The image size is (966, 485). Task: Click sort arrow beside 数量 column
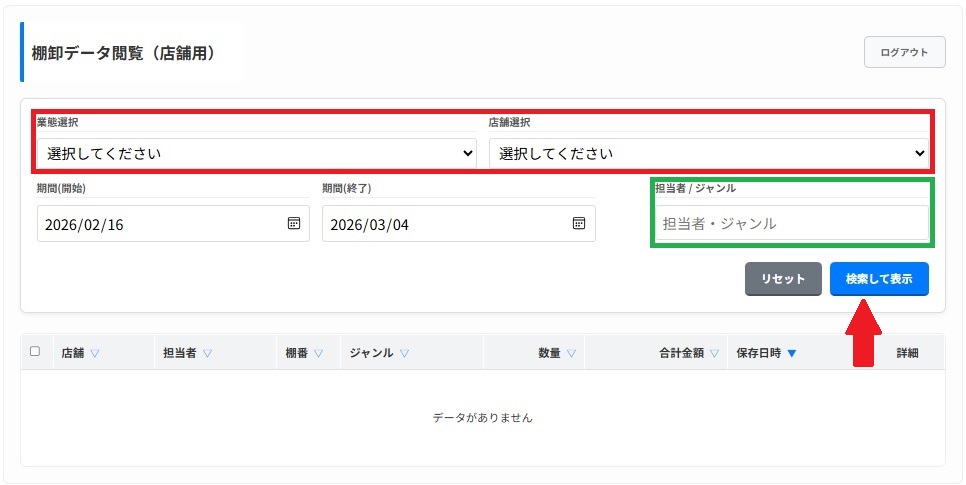(x=571, y=353)
